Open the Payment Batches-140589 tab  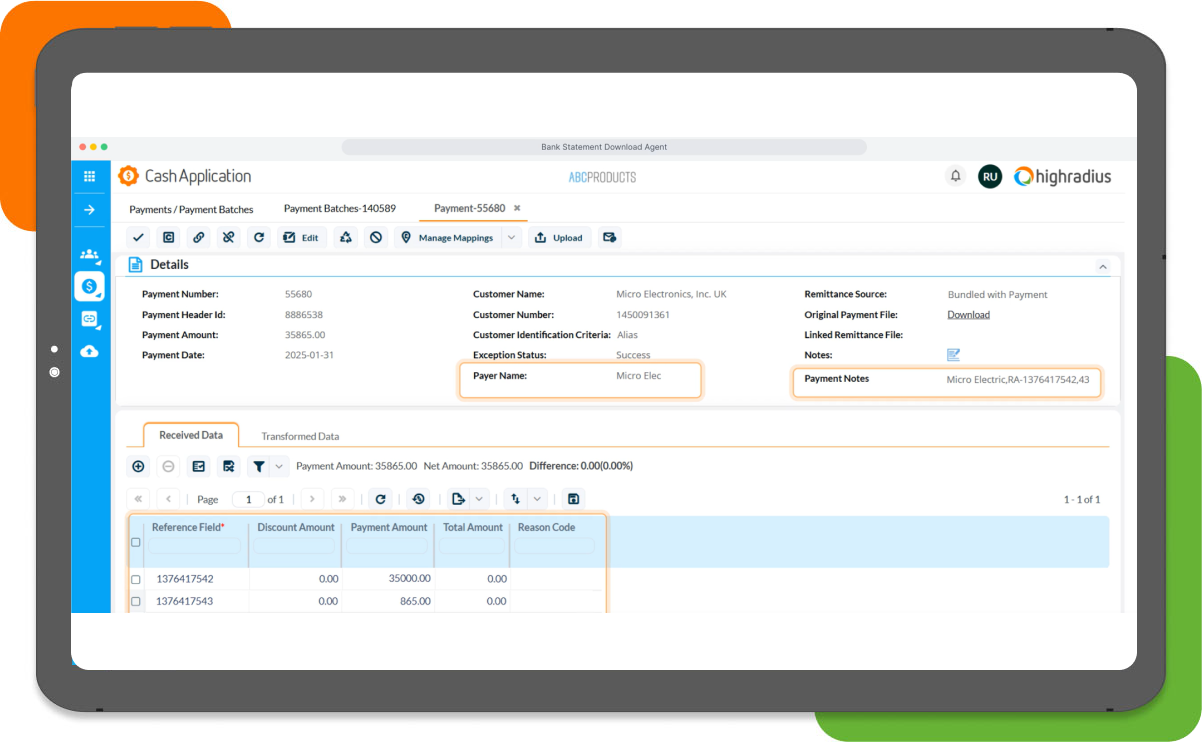point(339,209)
